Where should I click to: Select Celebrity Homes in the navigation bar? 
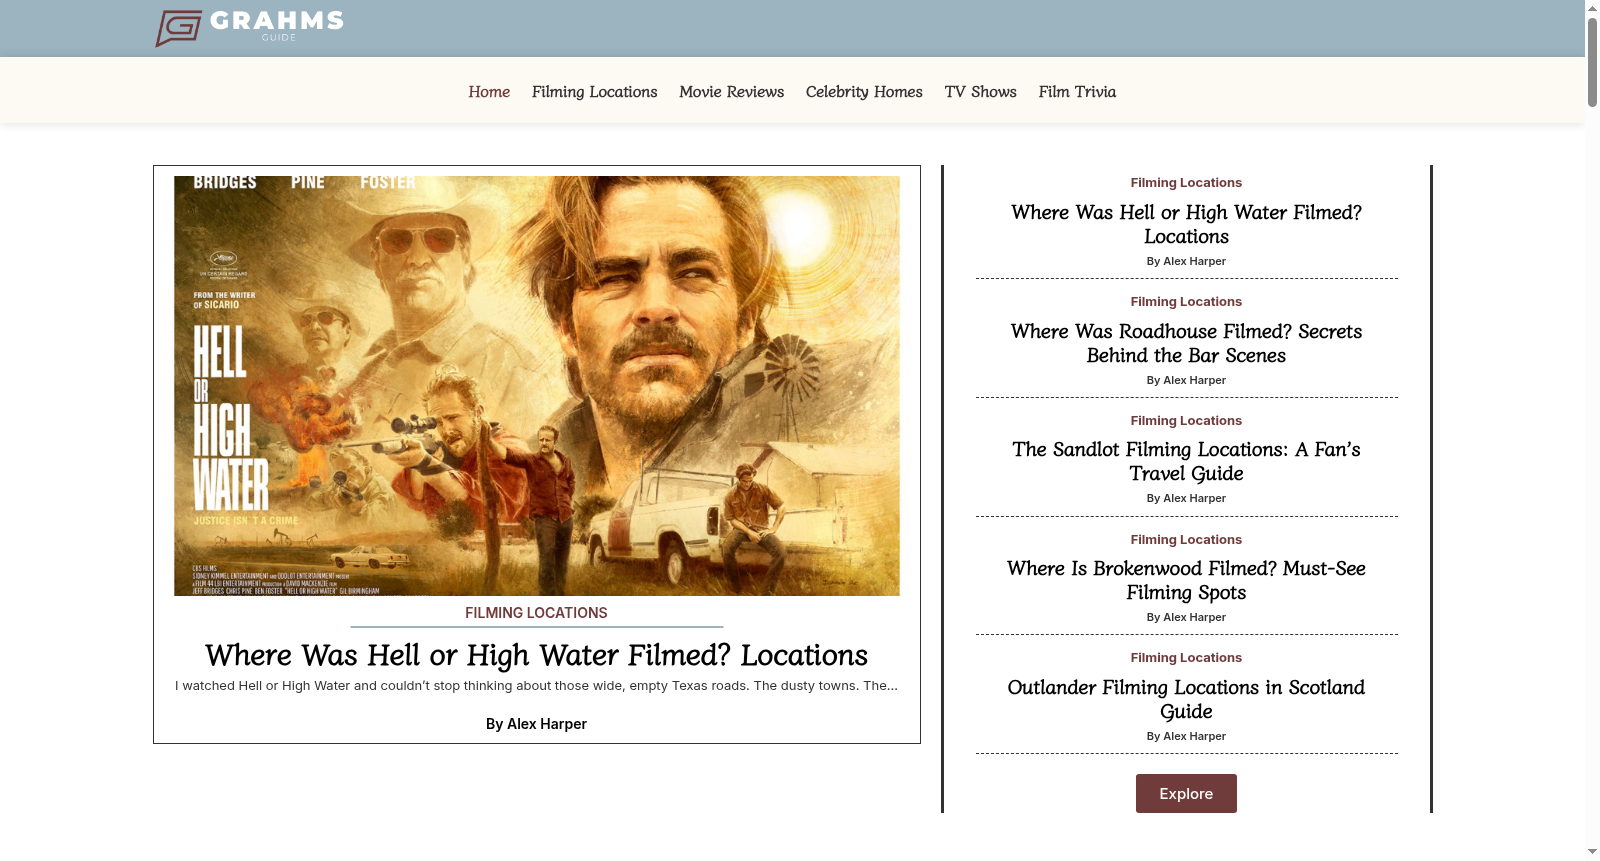tap(864, 92)
